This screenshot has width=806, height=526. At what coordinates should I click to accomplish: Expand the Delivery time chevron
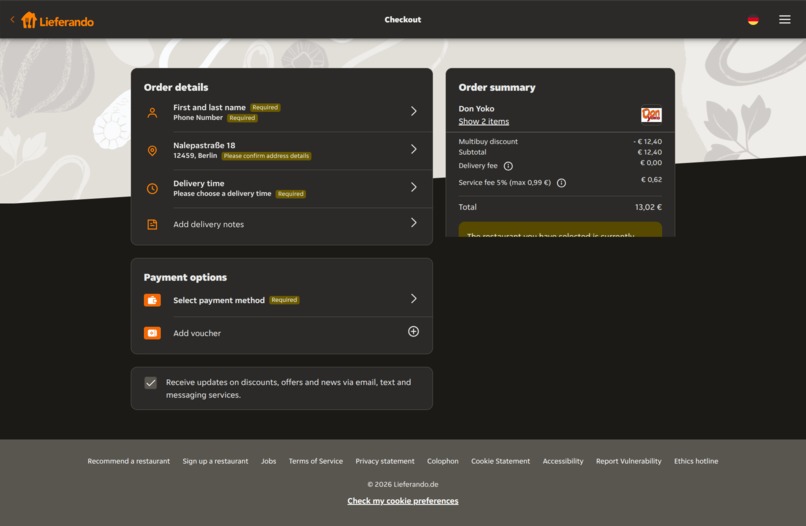(x=414, y=187)
